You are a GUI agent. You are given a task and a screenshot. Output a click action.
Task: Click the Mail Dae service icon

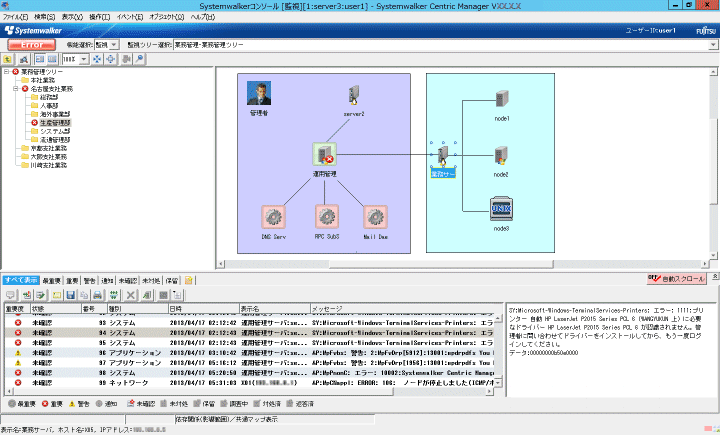375,217
